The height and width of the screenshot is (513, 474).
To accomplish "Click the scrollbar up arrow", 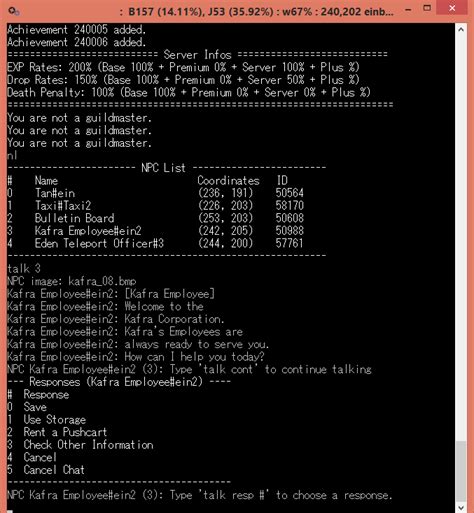I will 461,30.
